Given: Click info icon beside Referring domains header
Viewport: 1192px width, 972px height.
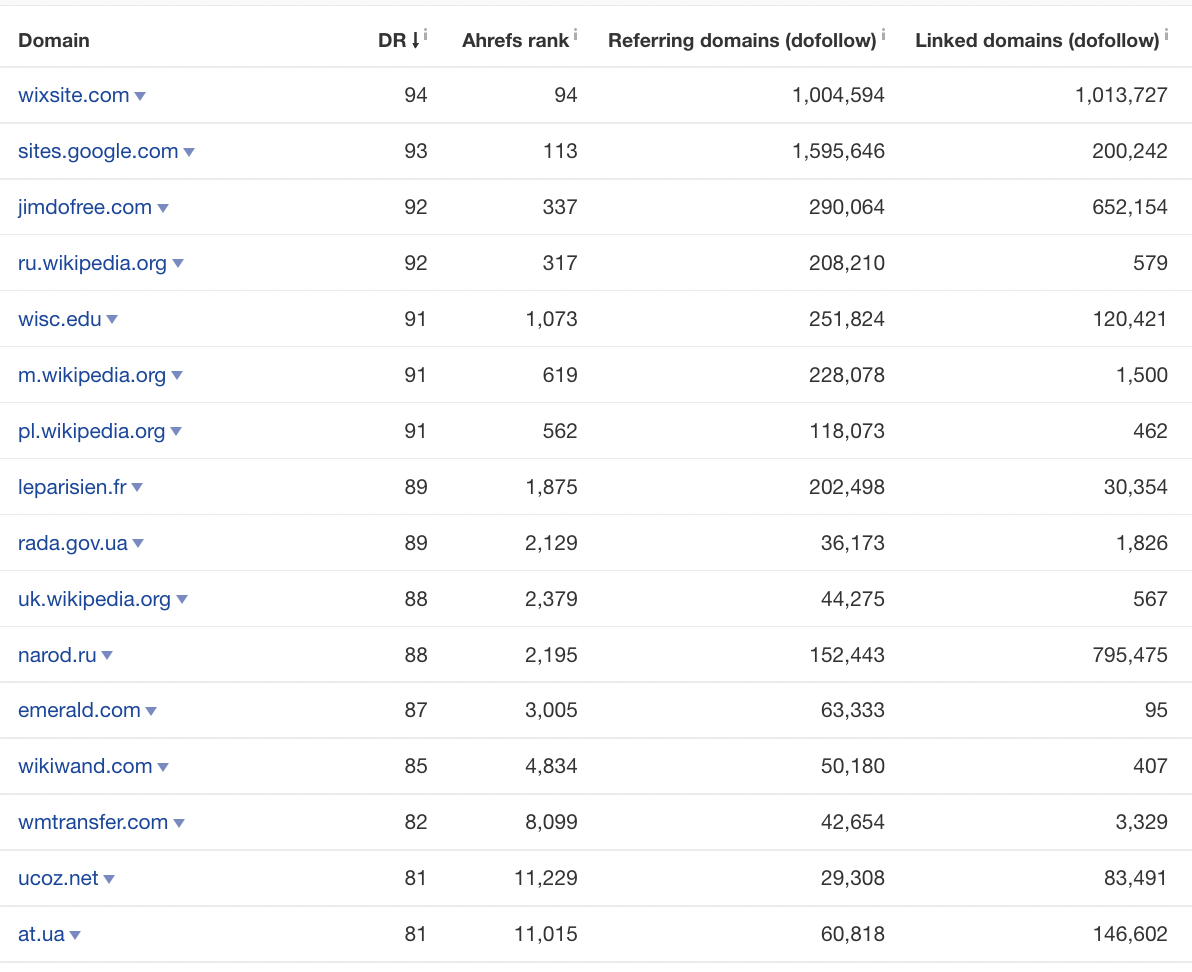Looking at the screenshot, I should coord(884,35).
